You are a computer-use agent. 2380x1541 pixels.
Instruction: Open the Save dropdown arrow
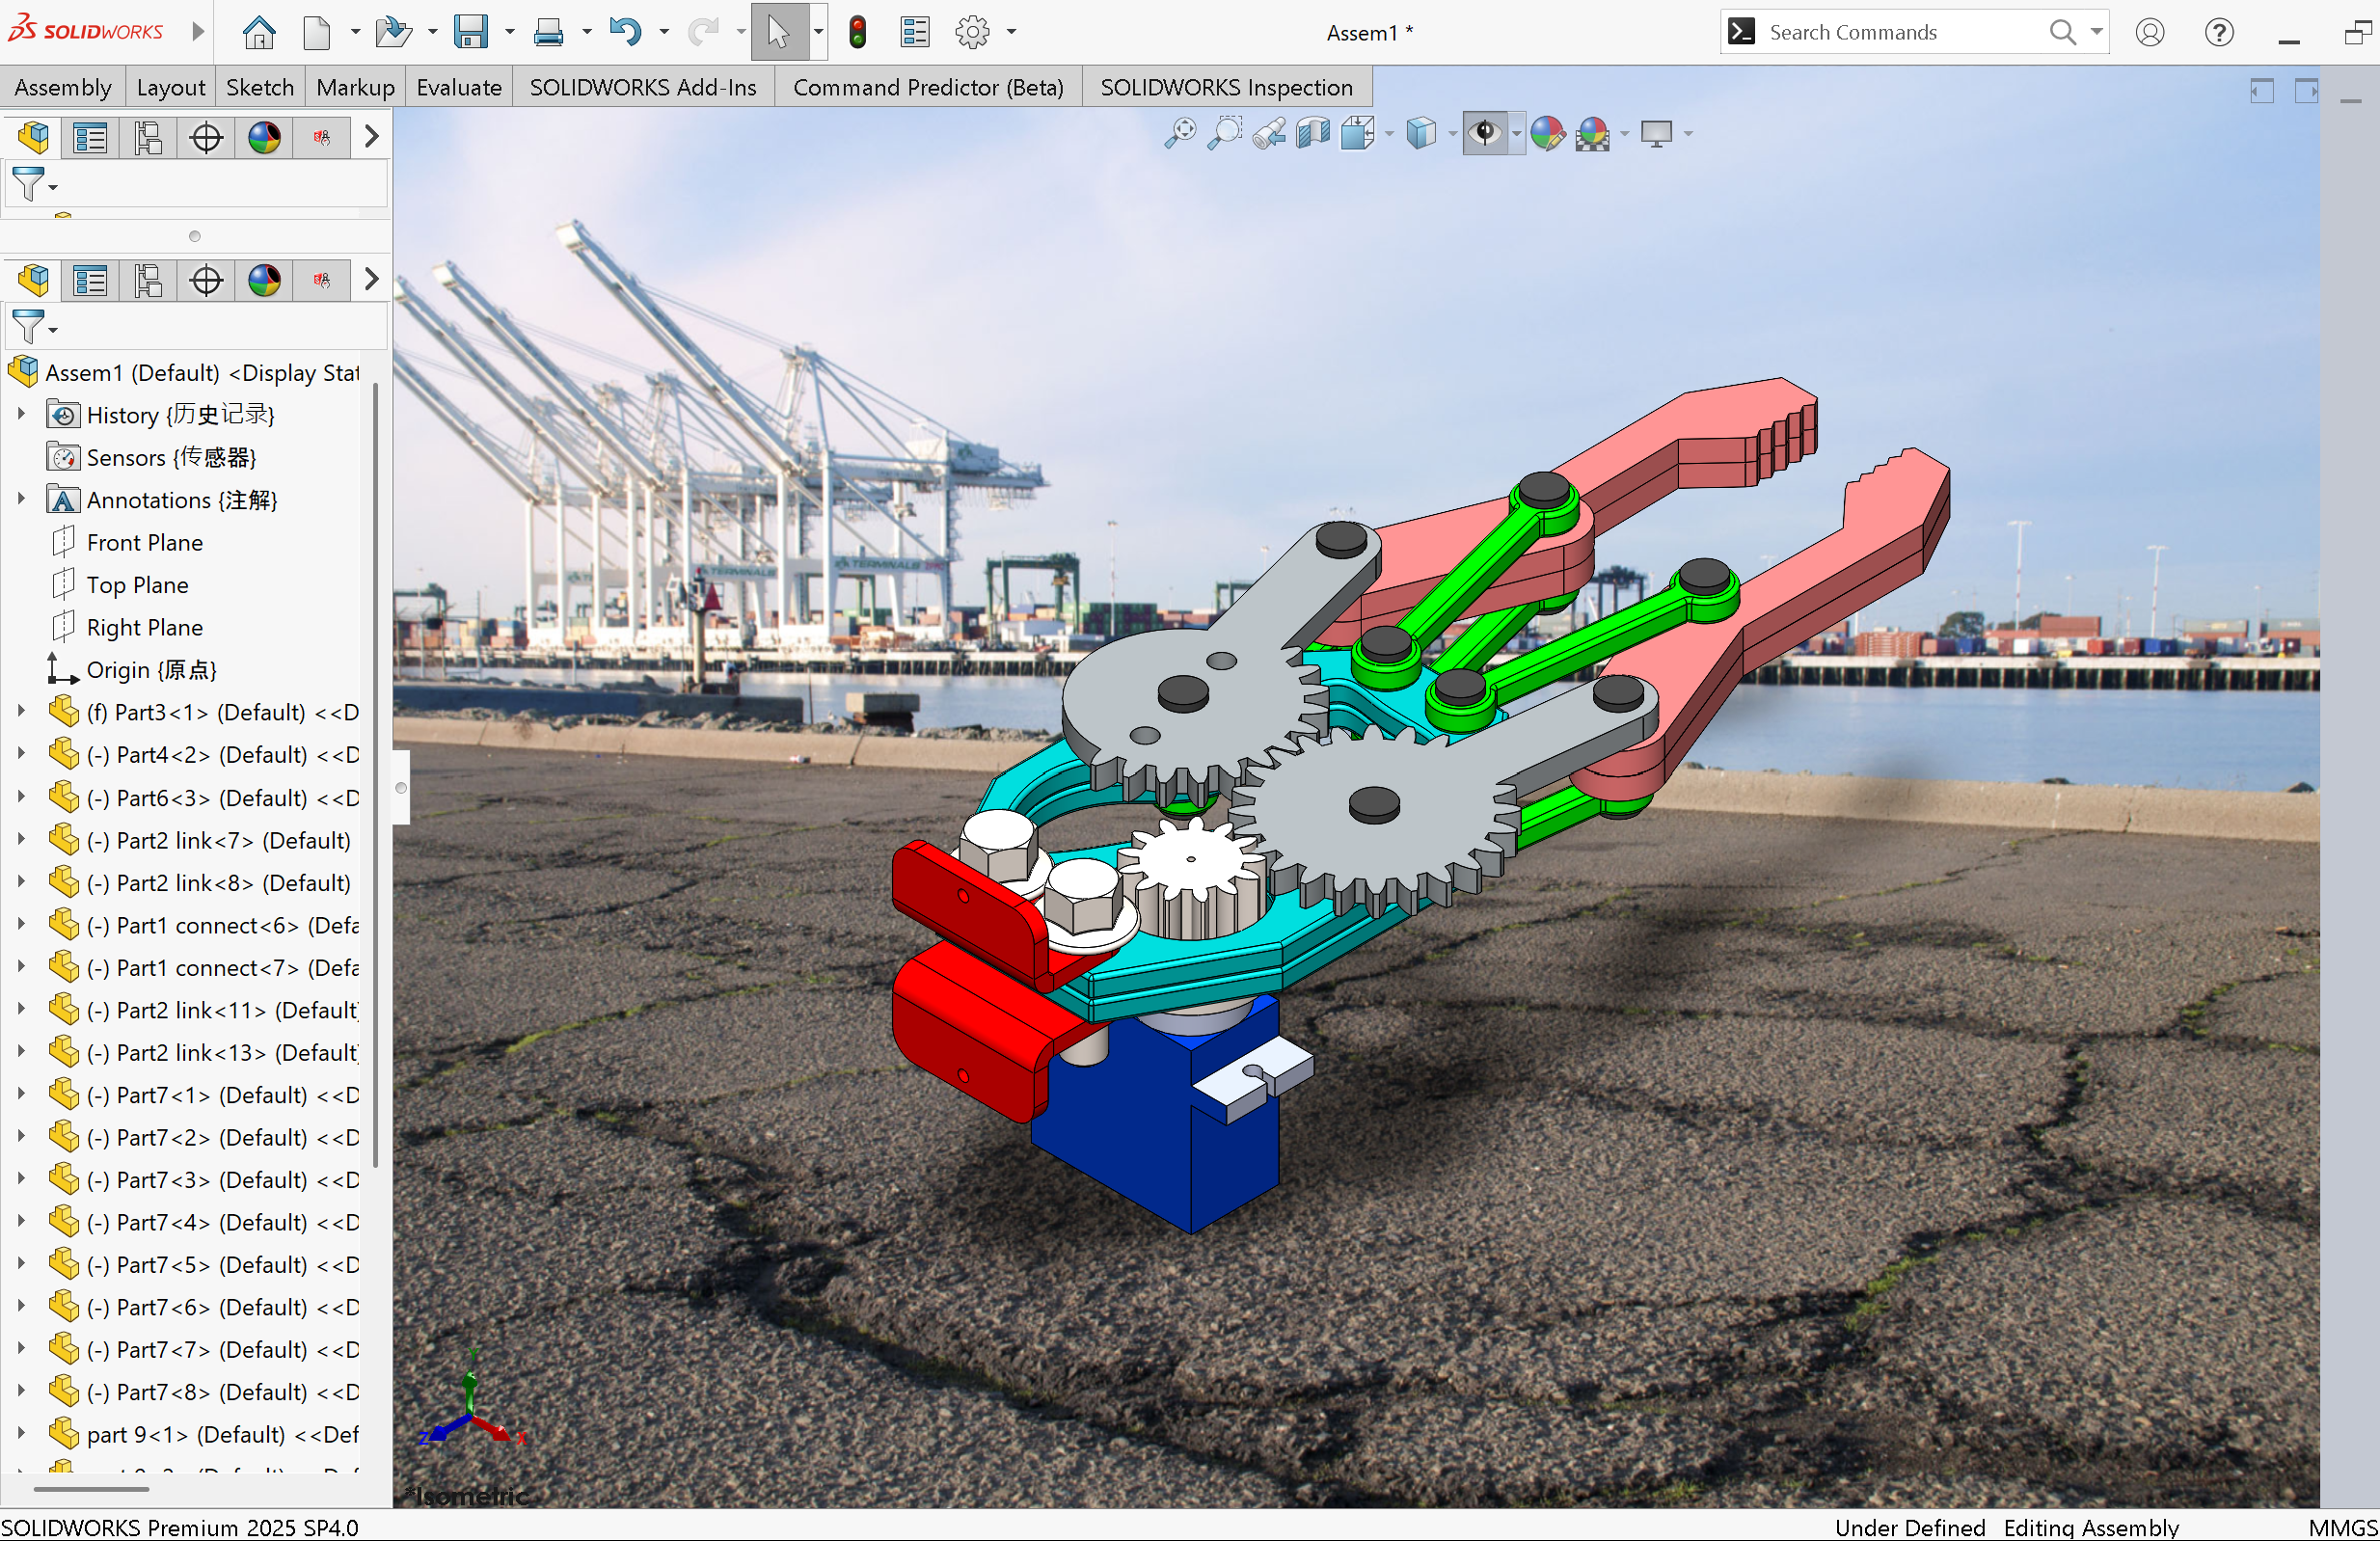pos(510,32)
